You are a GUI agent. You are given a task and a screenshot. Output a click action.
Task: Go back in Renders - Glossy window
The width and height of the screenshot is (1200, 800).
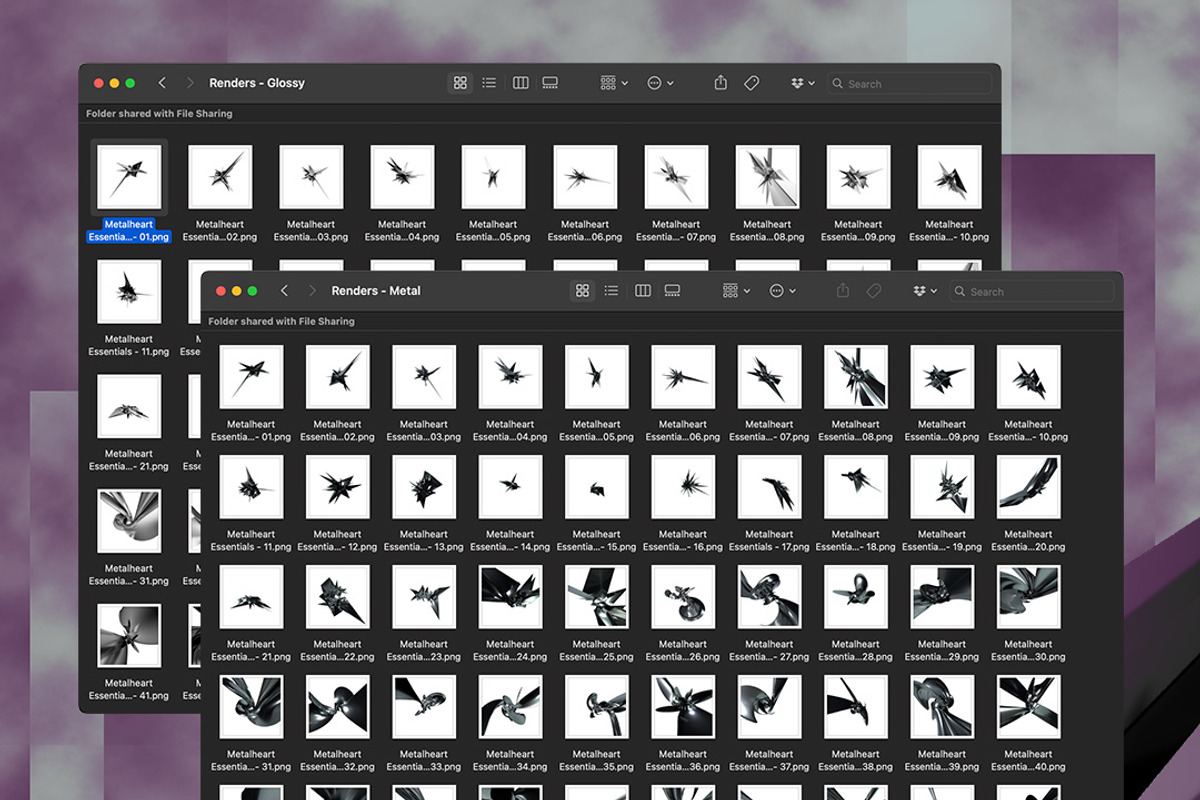162,83
